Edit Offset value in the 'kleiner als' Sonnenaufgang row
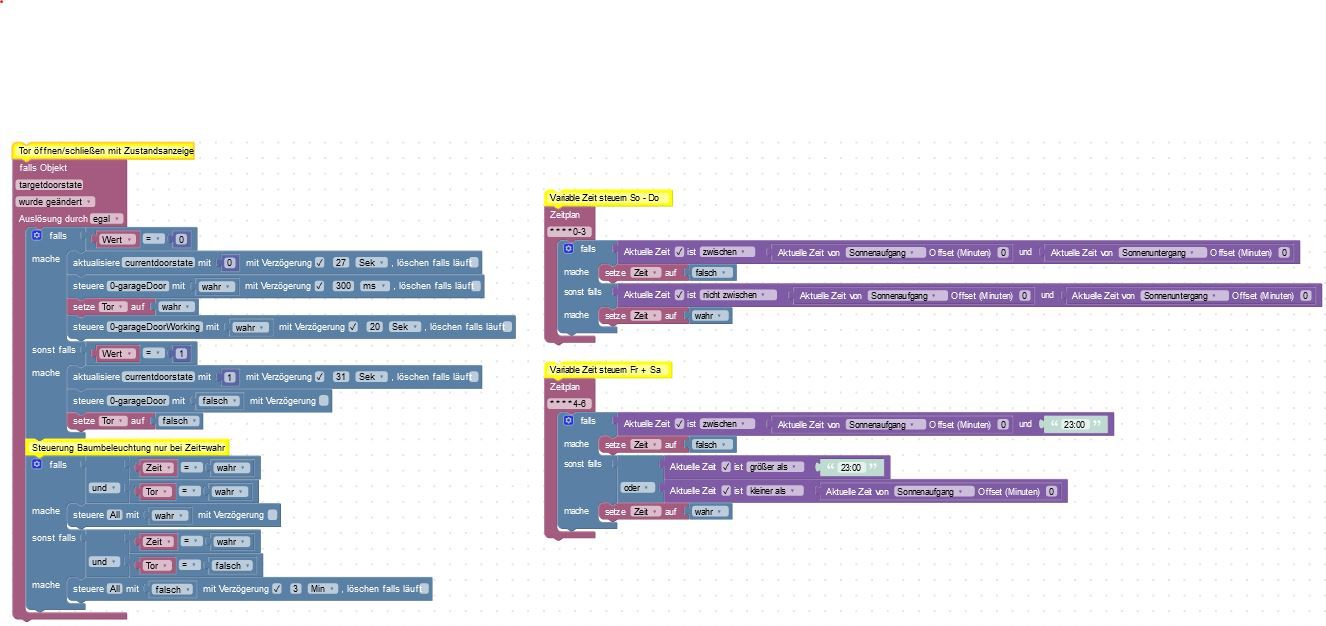The height and width of the screenshot is (626, 1326). tap(1051, 491)
